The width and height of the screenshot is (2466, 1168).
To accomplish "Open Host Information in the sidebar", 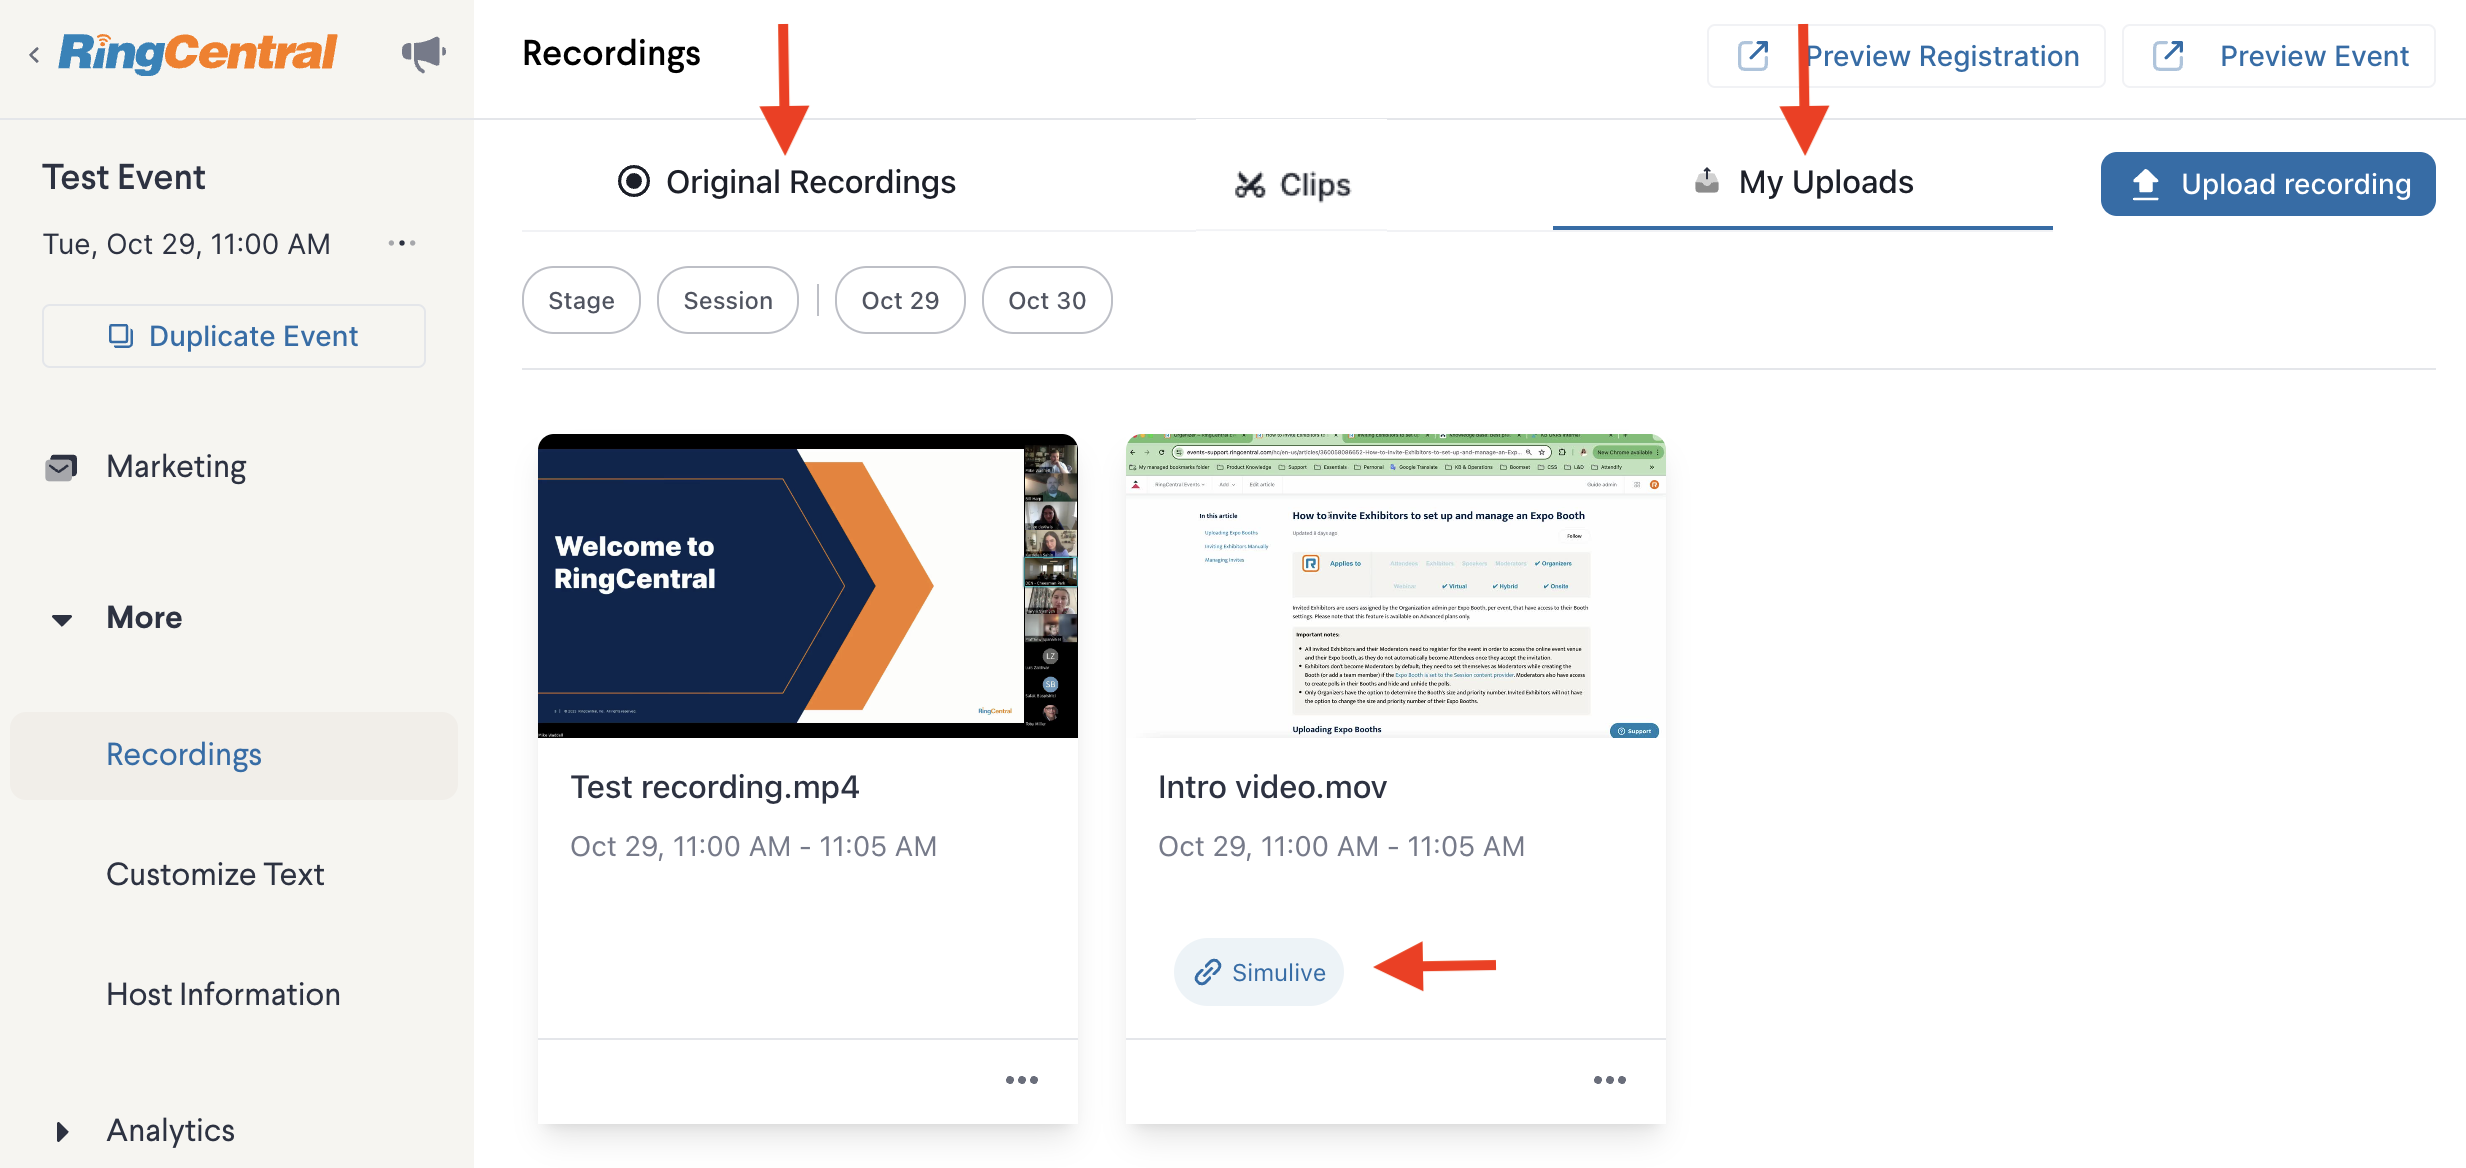I will (223, 995).
